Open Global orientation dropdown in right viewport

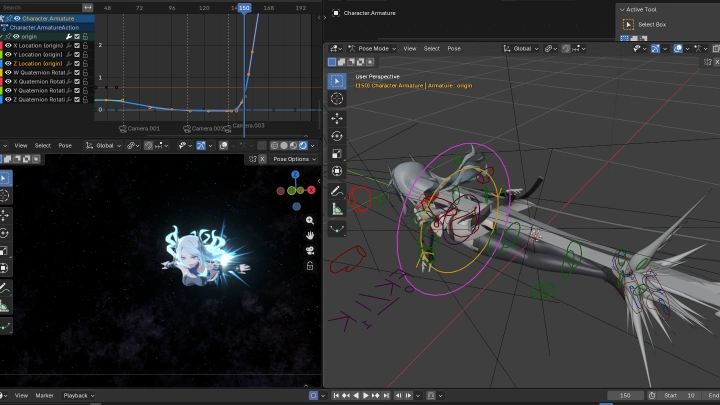coord(521,49)
